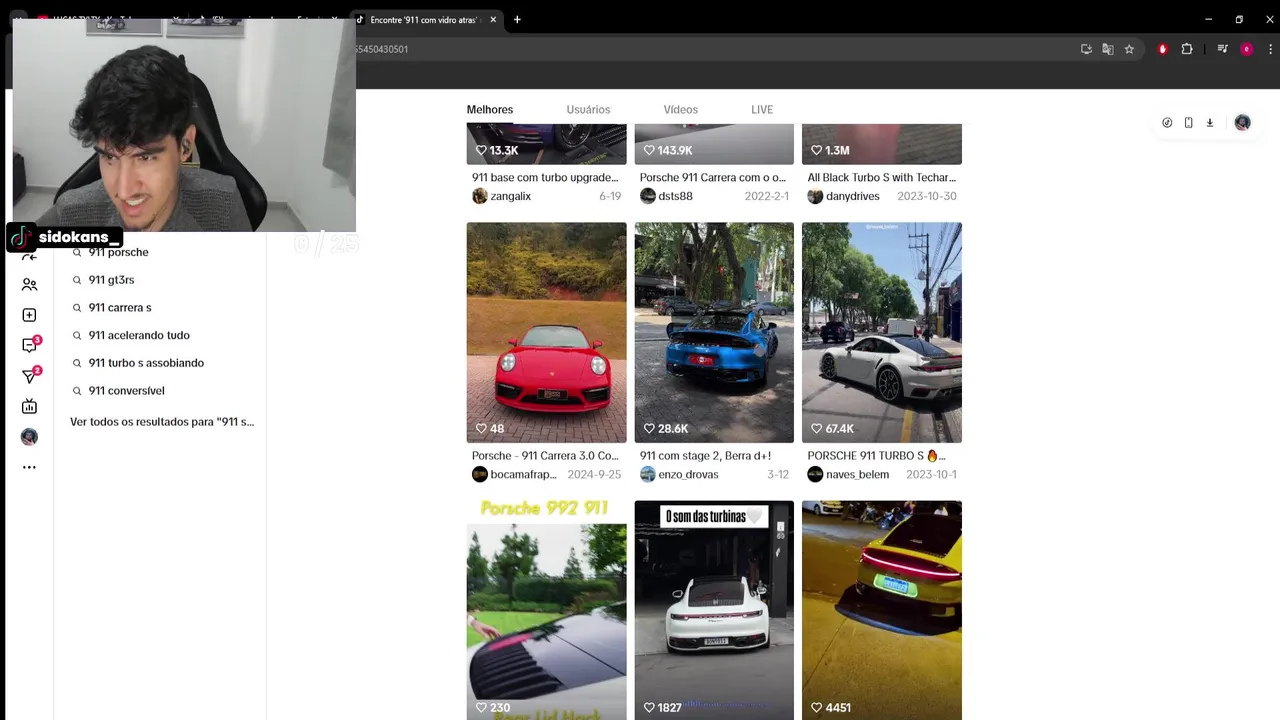Open Chrome three-dot menu
Screen dimensions: 1280x720
(1271, 49)
